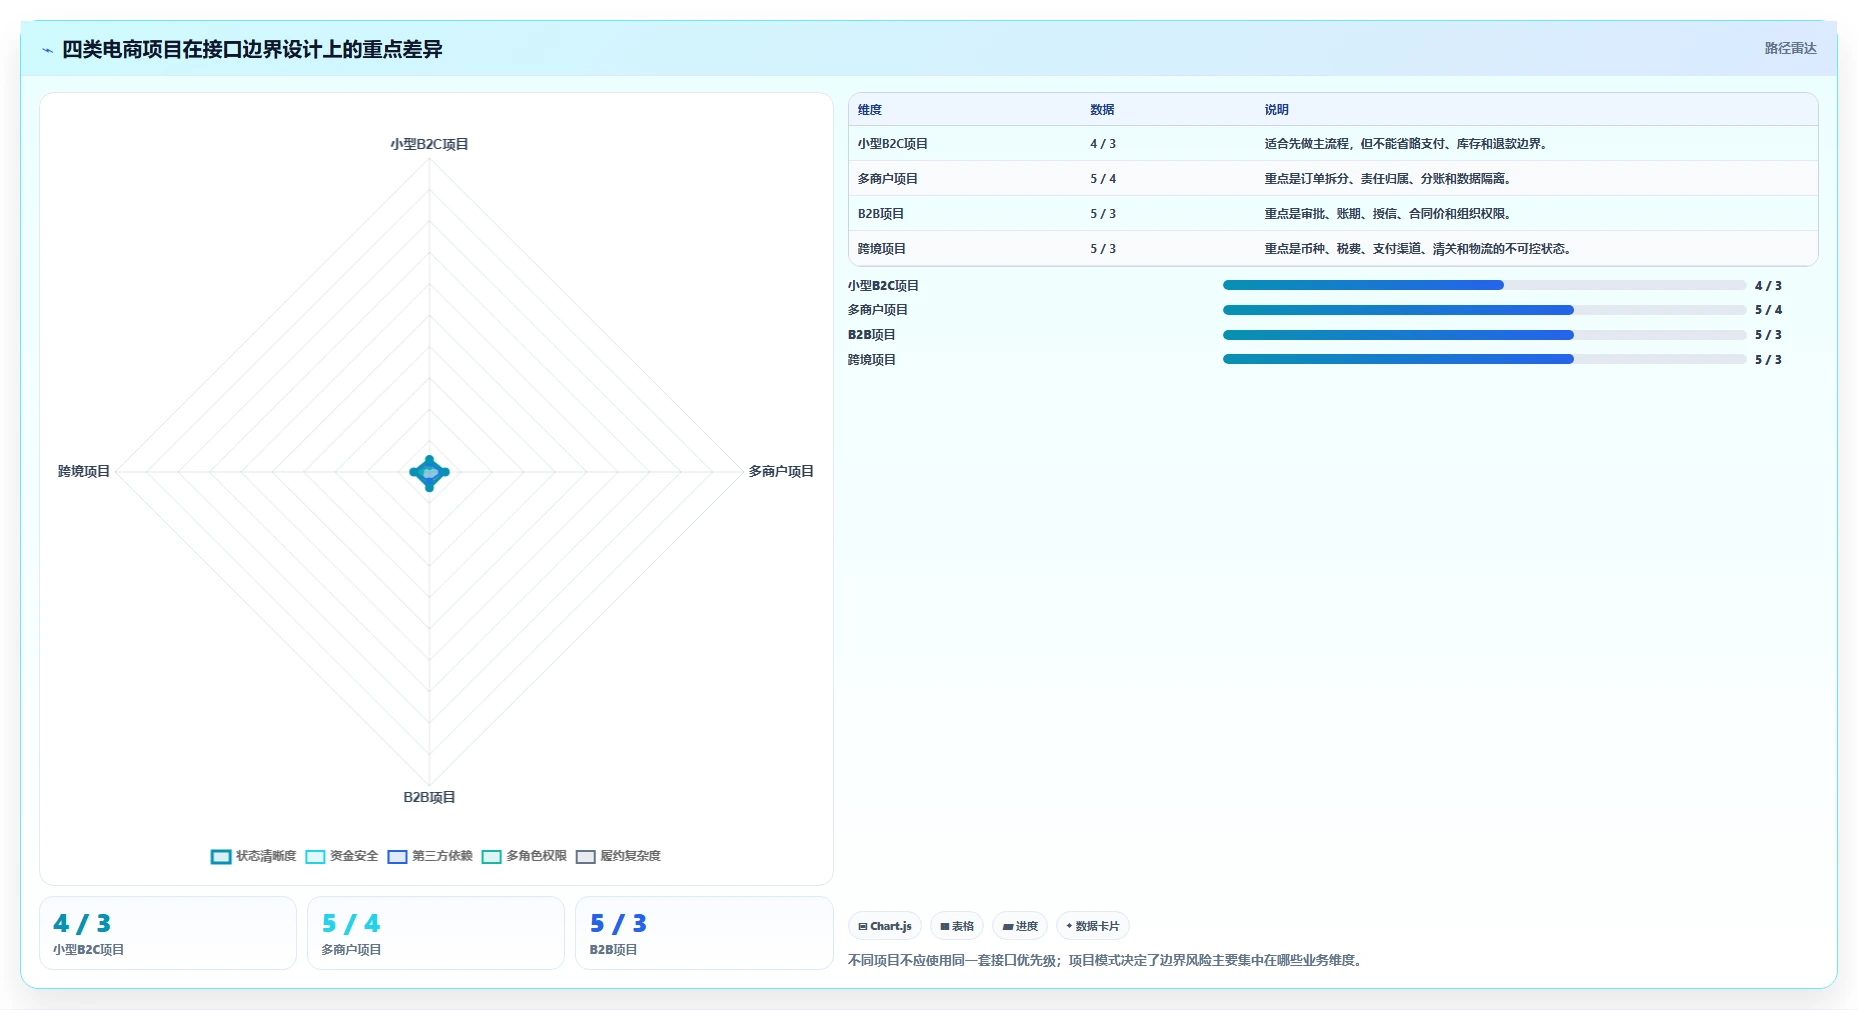Click the 数据卡片 tag
This screenshot has height=1010, width=1858.
[x=1093, y=926]
